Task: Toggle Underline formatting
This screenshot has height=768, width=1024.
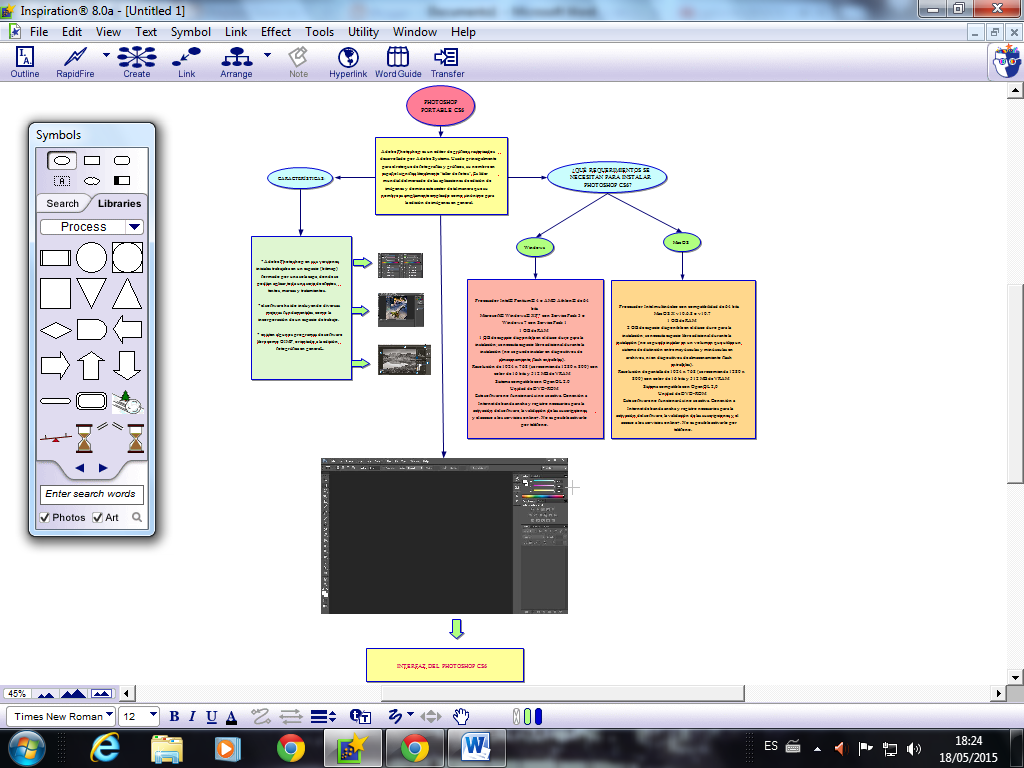Action: [212, 716]
